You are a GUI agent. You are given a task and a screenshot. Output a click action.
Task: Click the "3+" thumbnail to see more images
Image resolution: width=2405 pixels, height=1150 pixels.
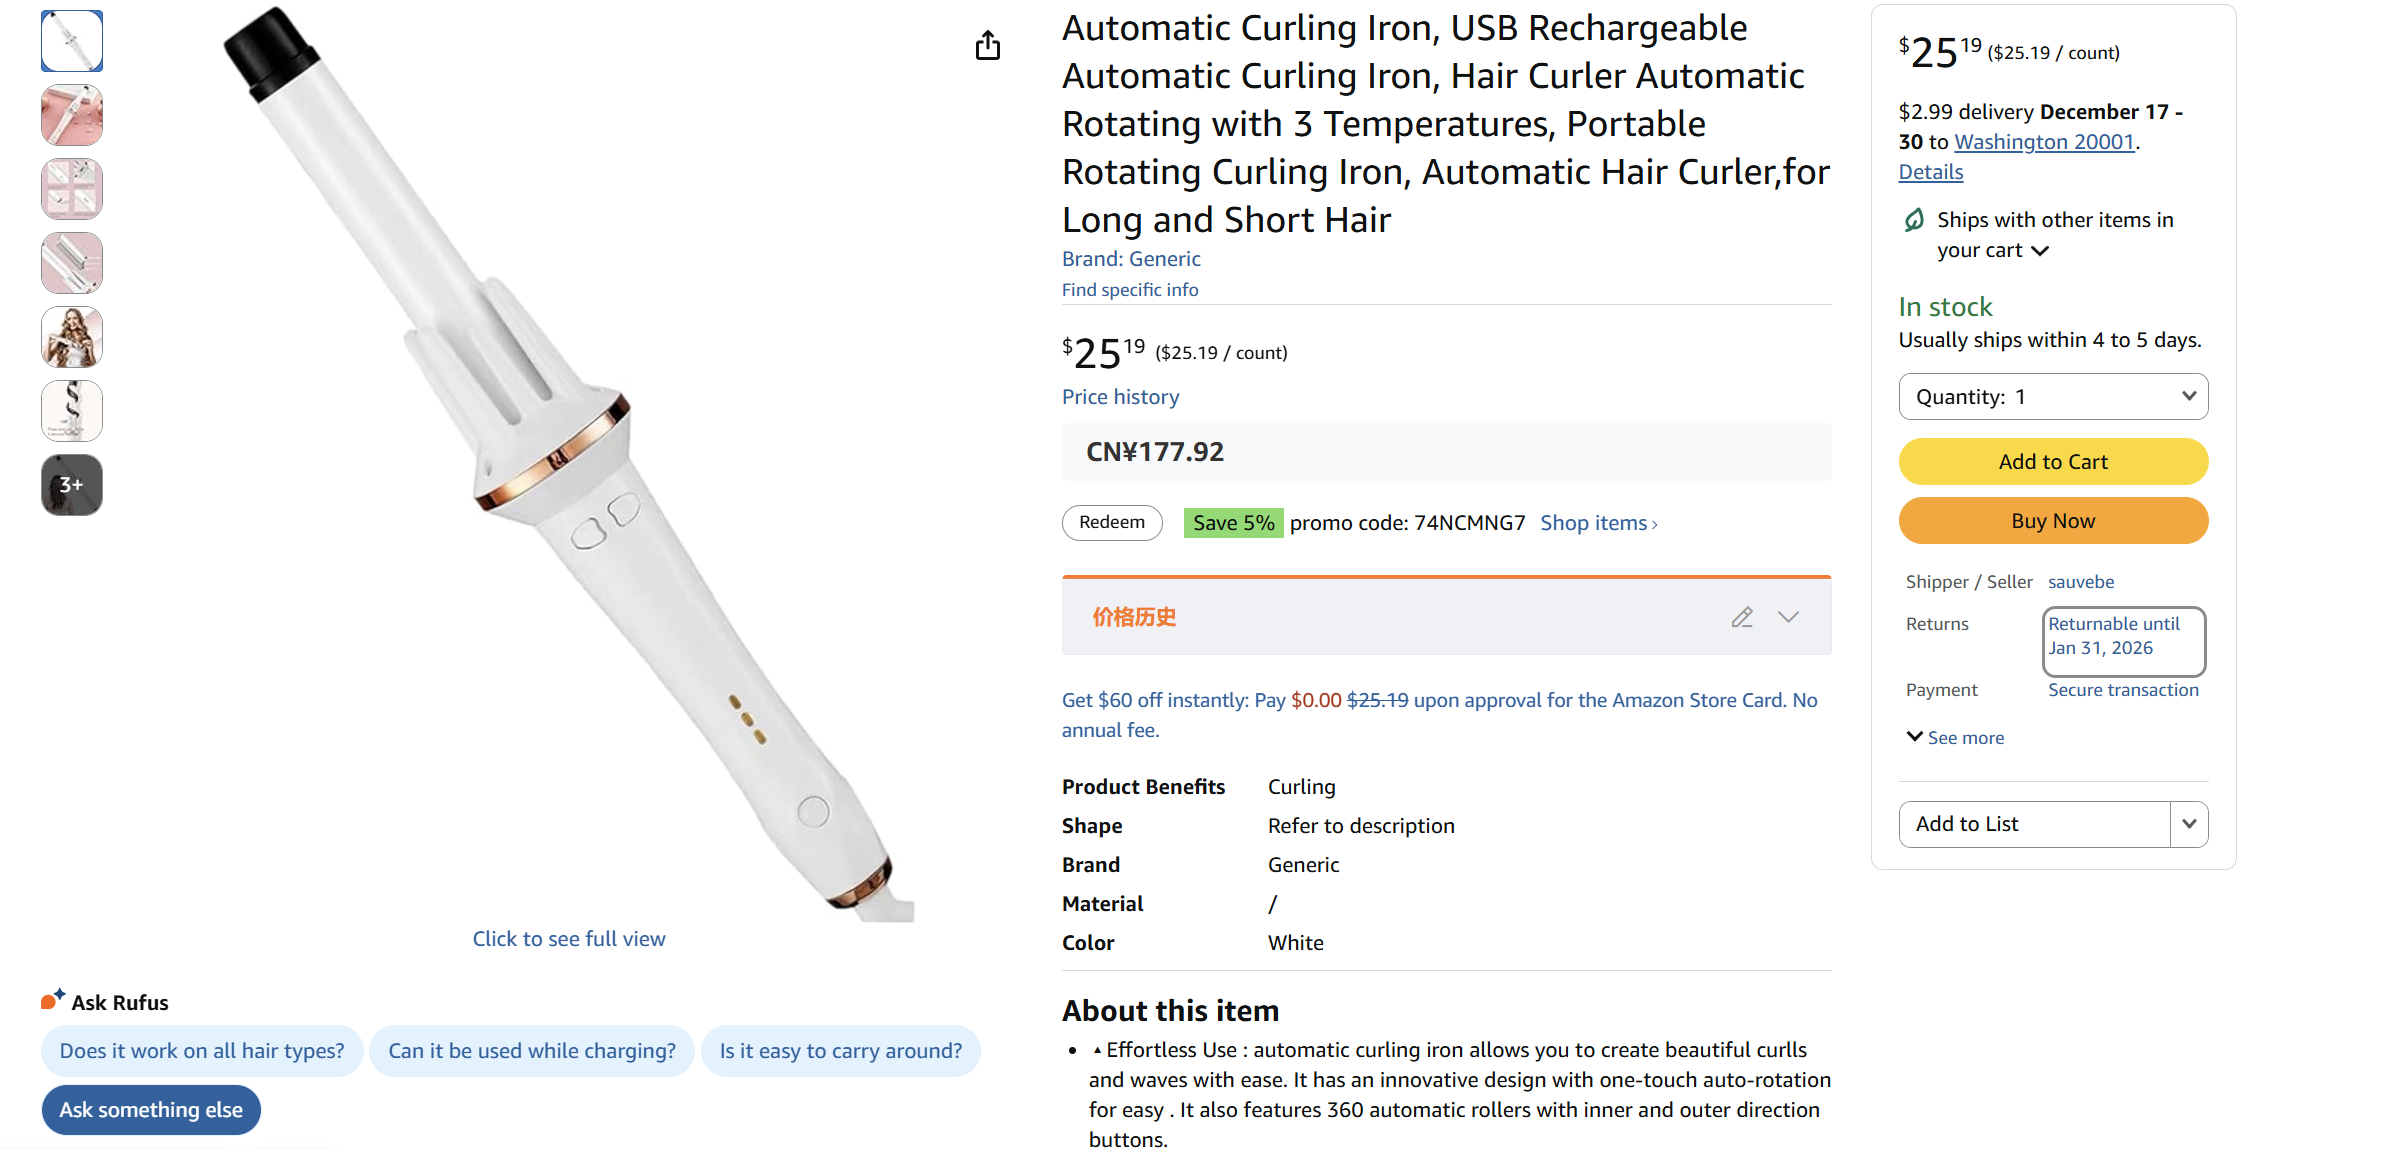coord(71,484)
